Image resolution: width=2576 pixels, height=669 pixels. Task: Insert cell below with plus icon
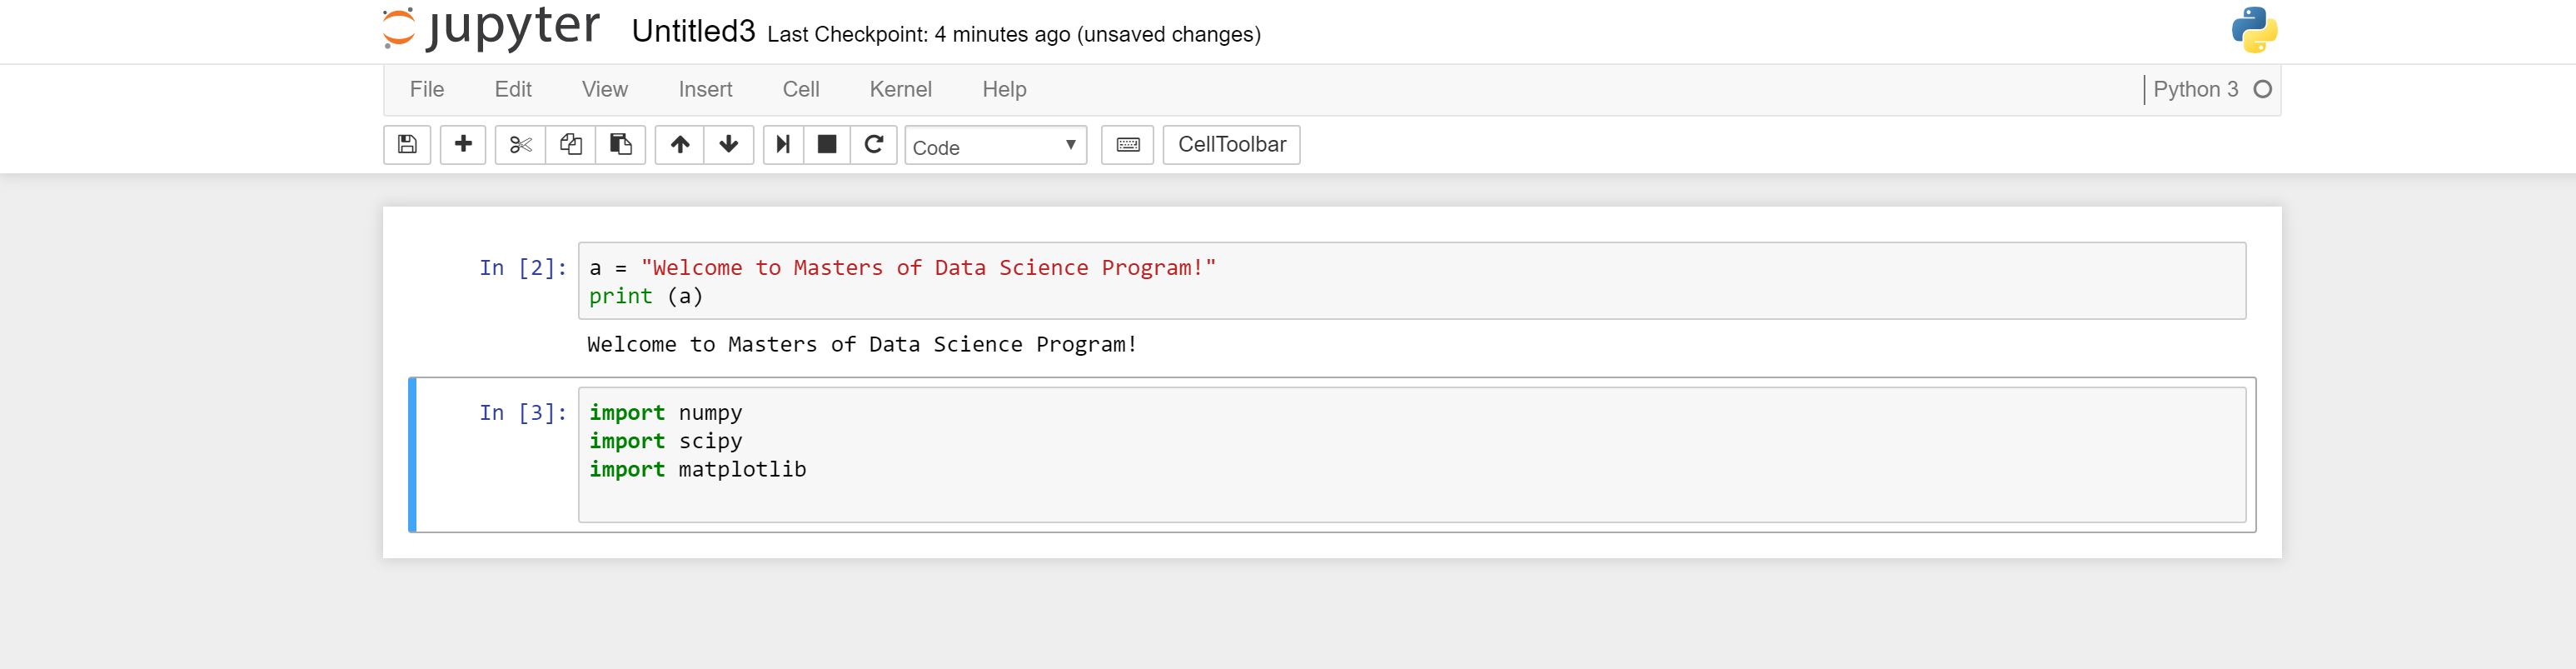[x=463, y=145]
